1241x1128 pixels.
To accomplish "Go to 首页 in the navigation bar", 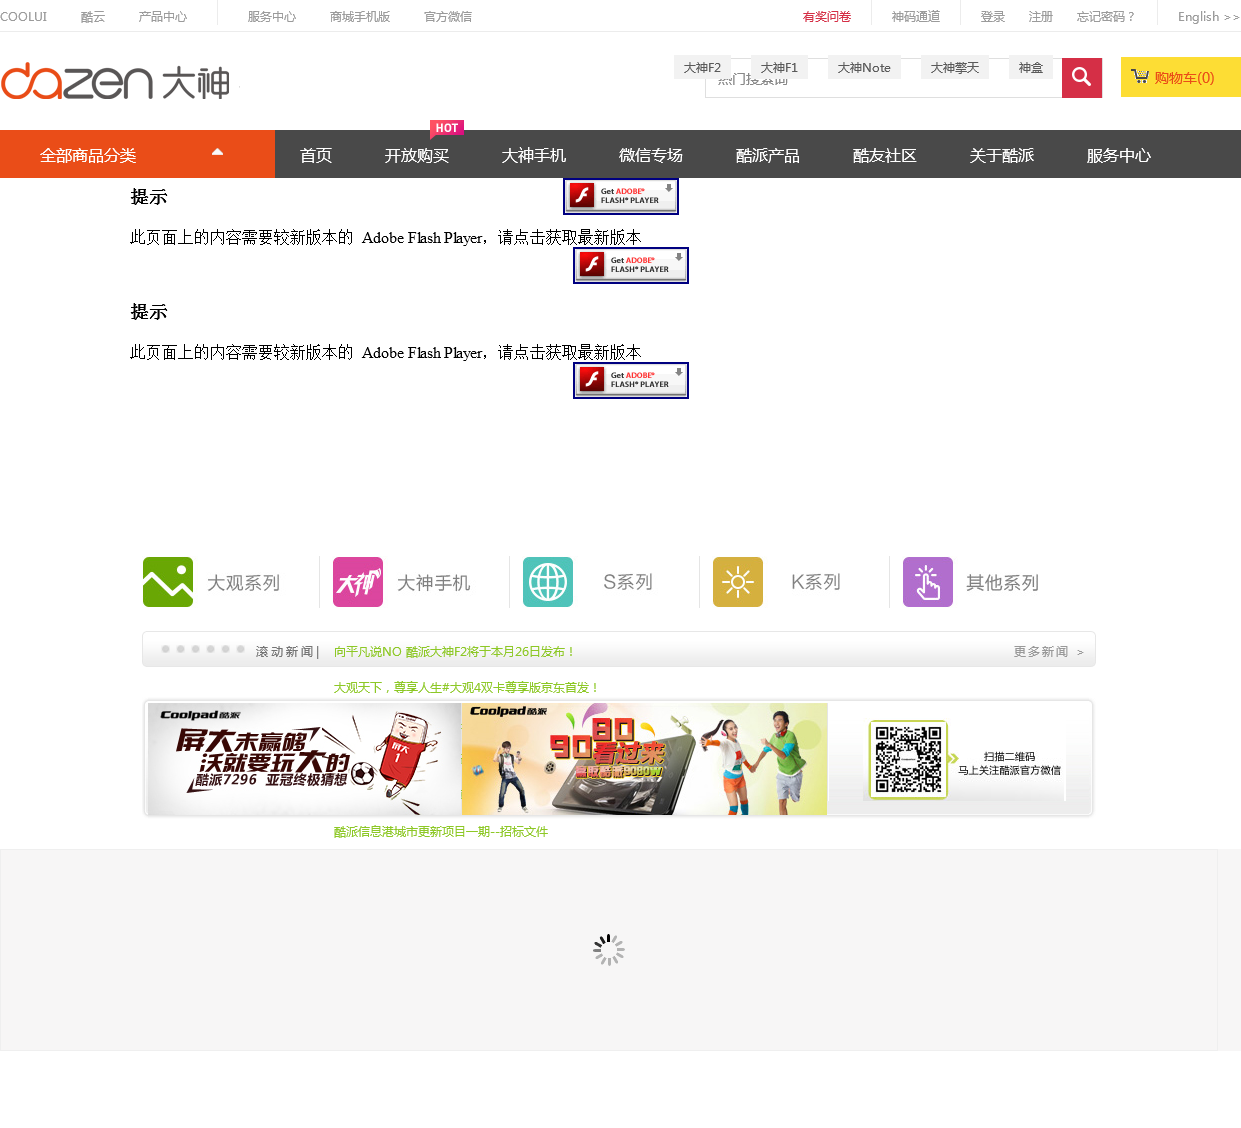I will click(316, 155).
